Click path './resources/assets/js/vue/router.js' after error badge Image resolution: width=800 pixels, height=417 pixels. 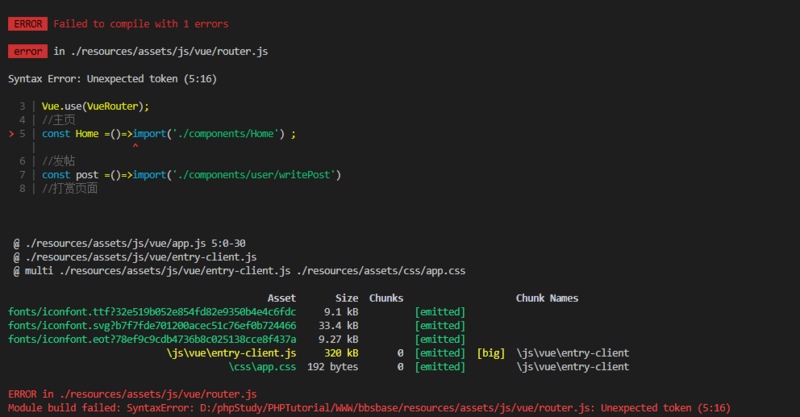pos(169,52)
